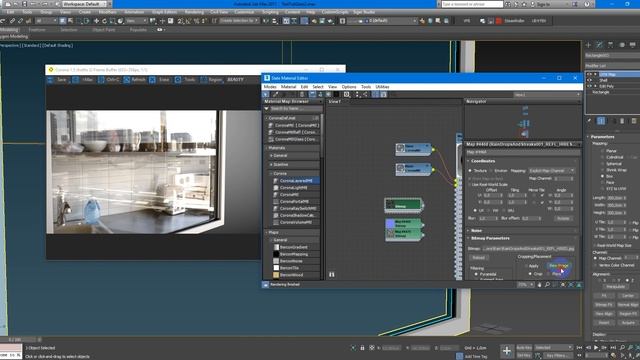640x360 pixels.
Task: Toggle the Apply cropping checkbox
Action: click(x=526, y=266)
